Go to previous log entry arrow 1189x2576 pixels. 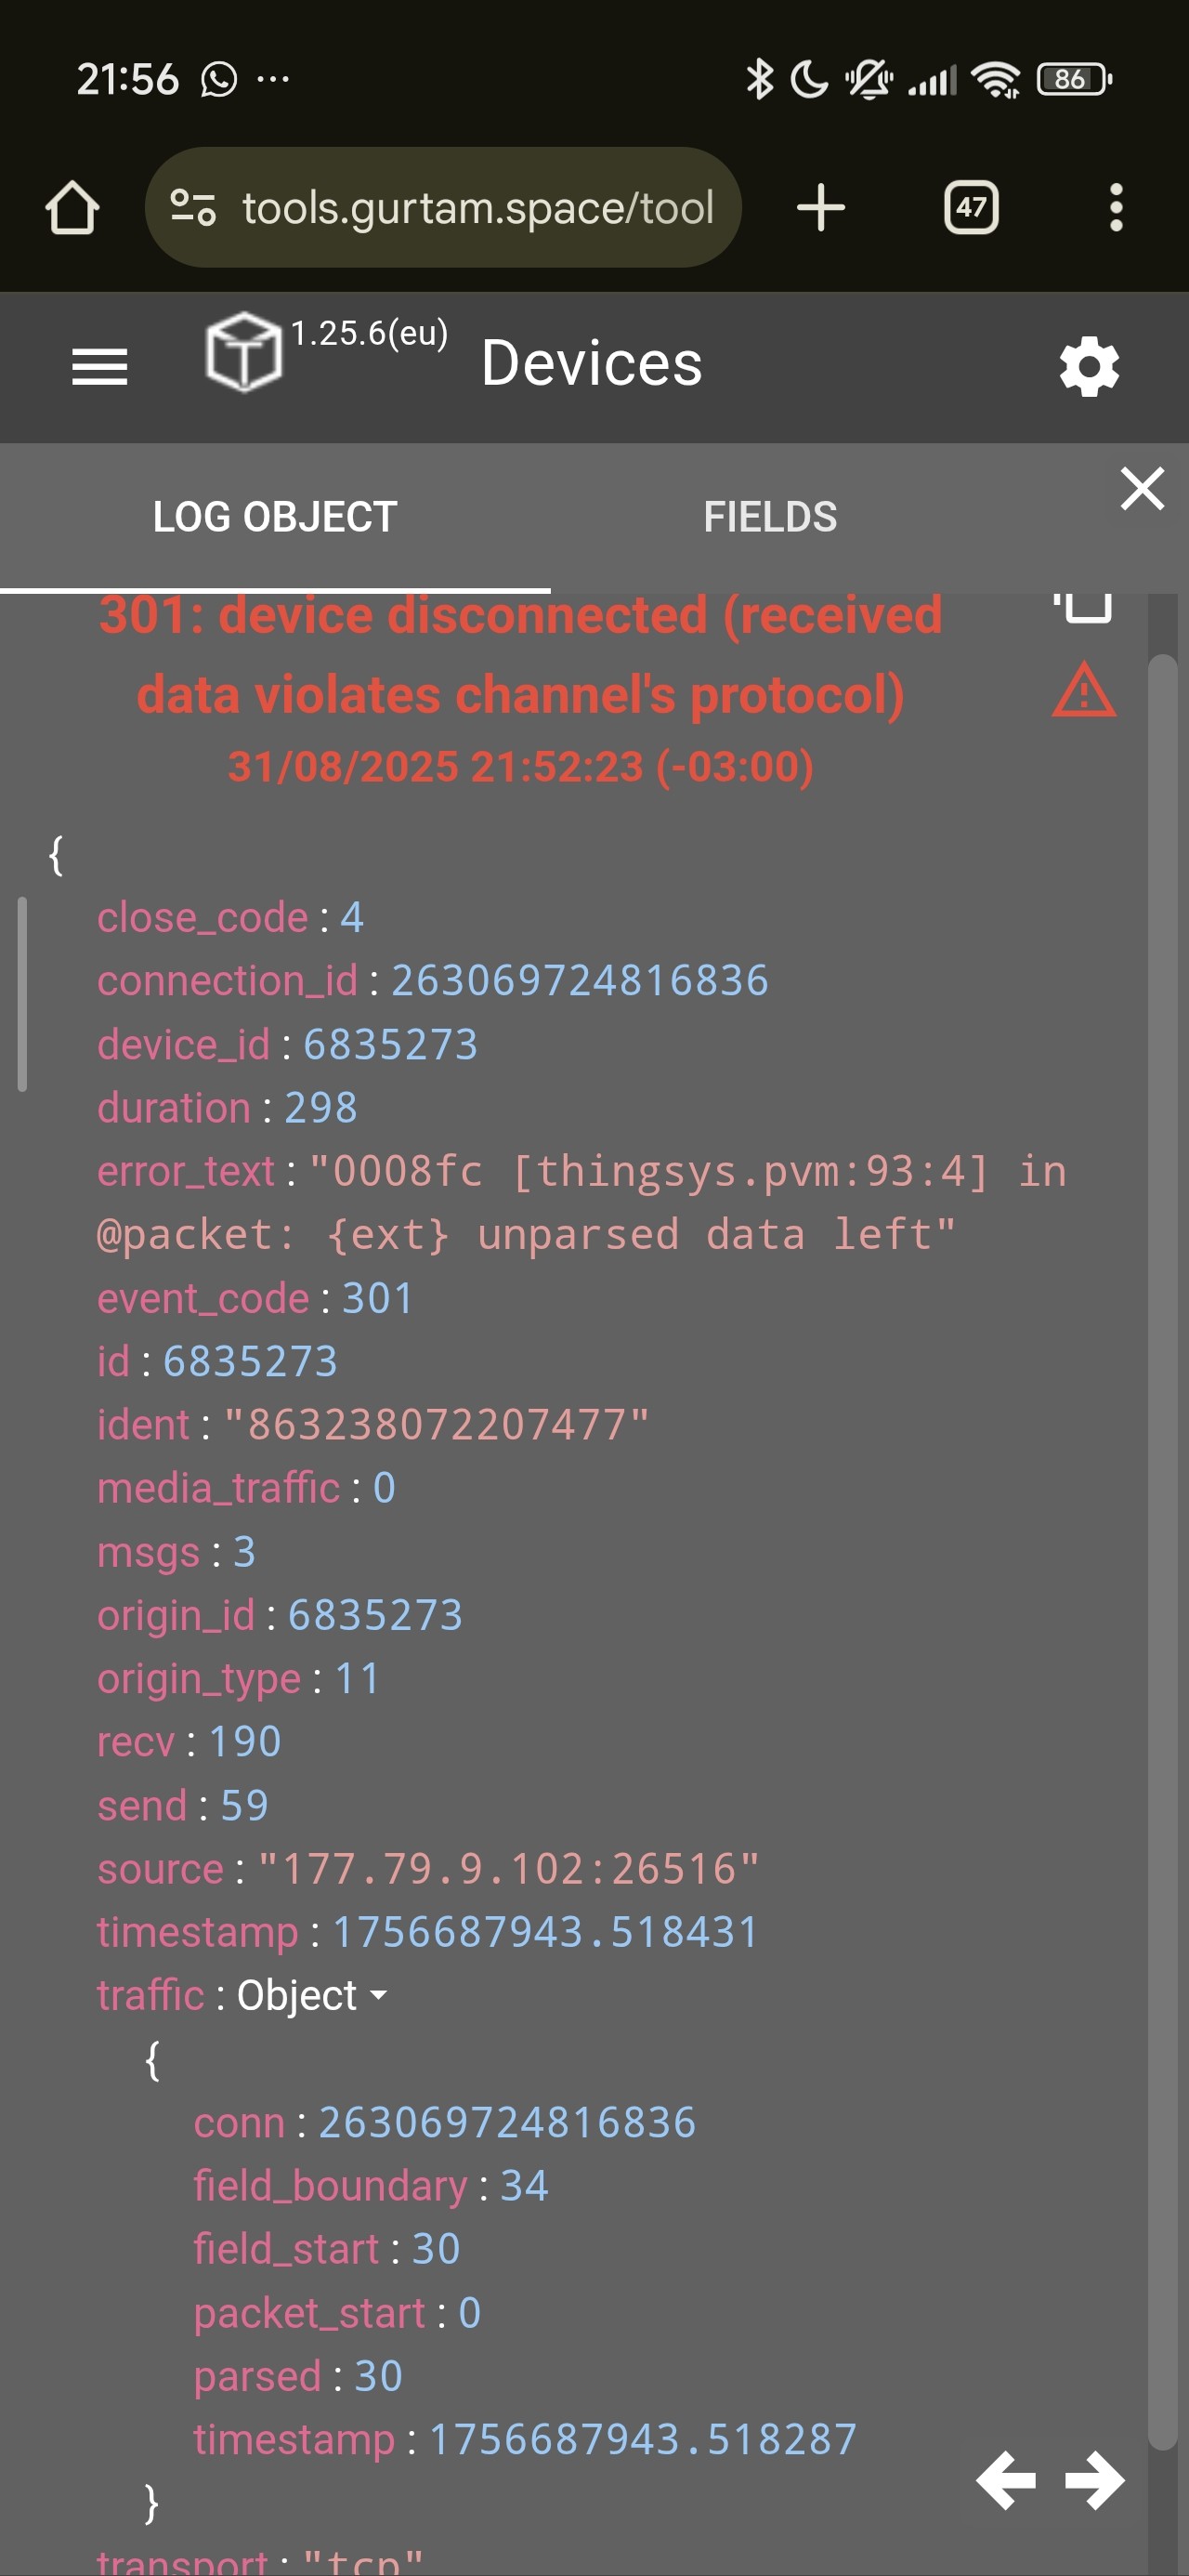point(1006,2479)
